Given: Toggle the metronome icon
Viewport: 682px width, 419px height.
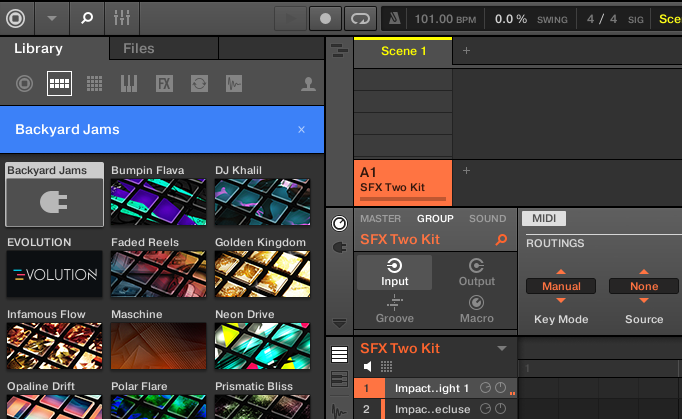Looking at the screenshot, I should point(394,19).
